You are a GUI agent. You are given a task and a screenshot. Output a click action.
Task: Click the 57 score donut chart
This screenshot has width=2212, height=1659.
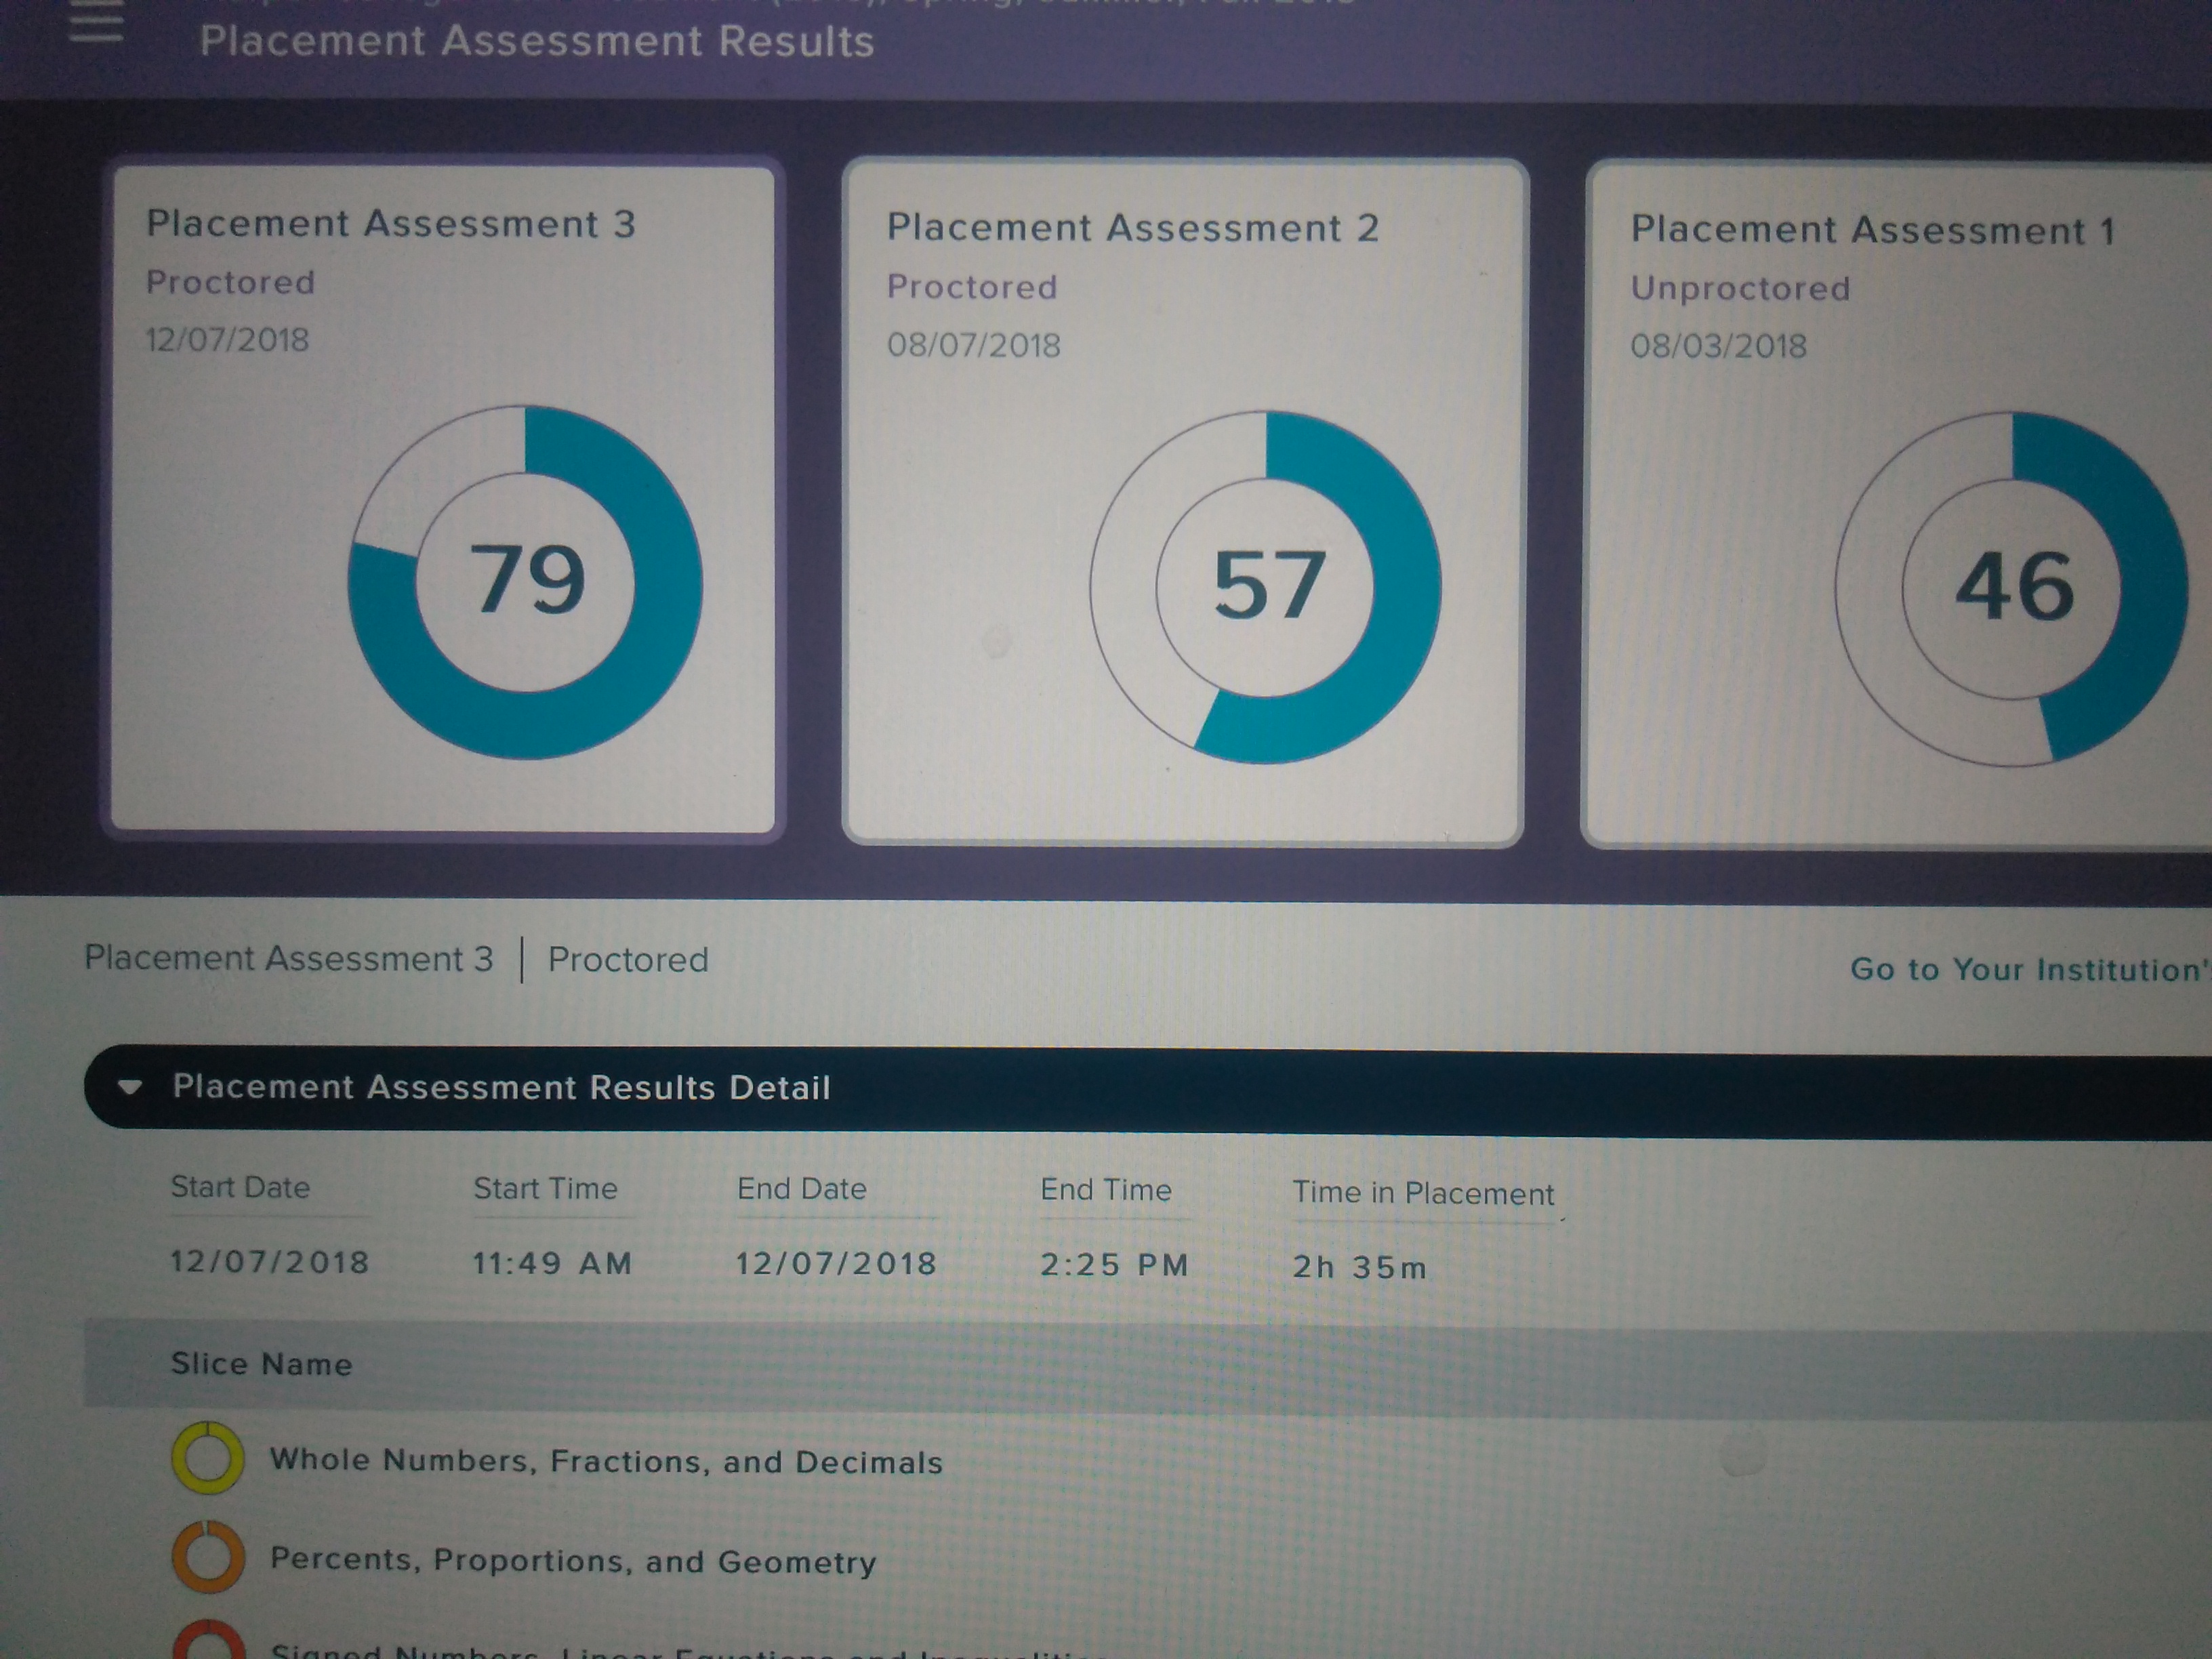1266,587
